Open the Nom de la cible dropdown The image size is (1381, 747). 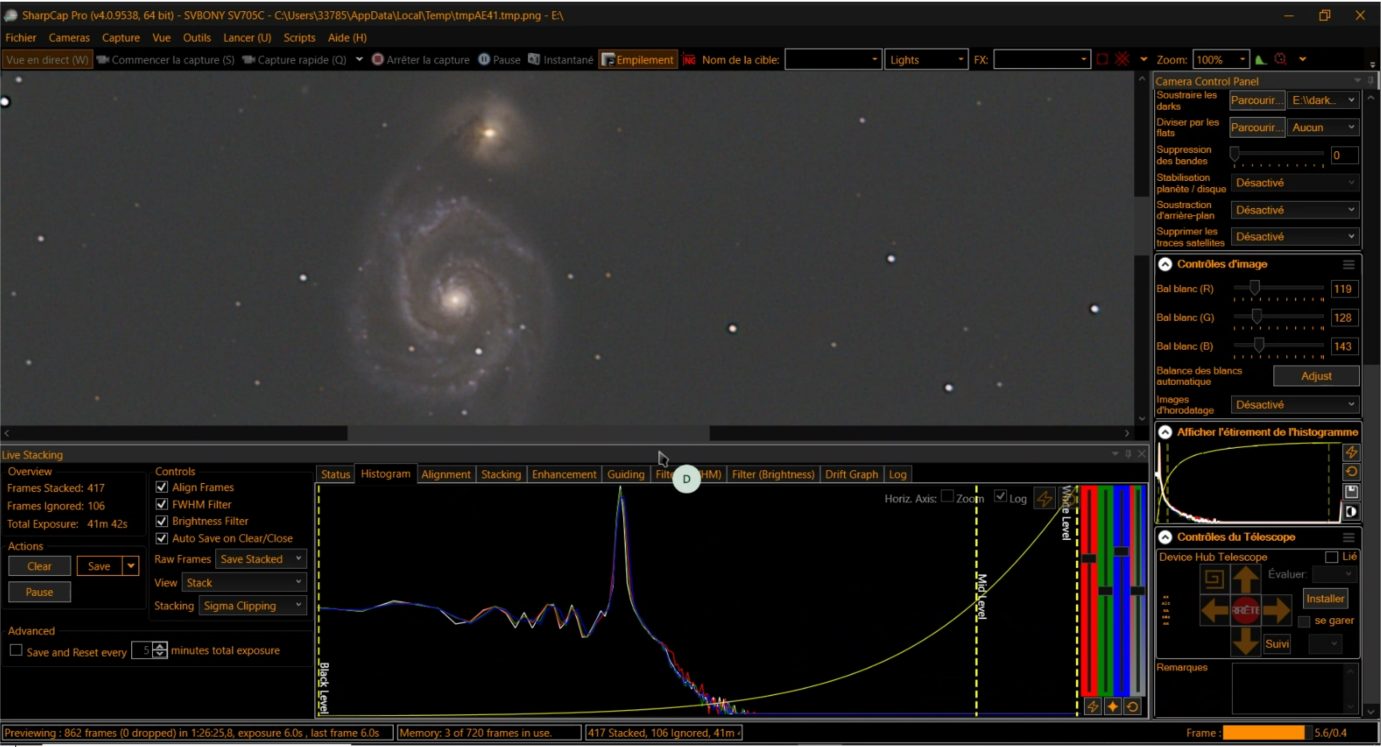[833, 60]
